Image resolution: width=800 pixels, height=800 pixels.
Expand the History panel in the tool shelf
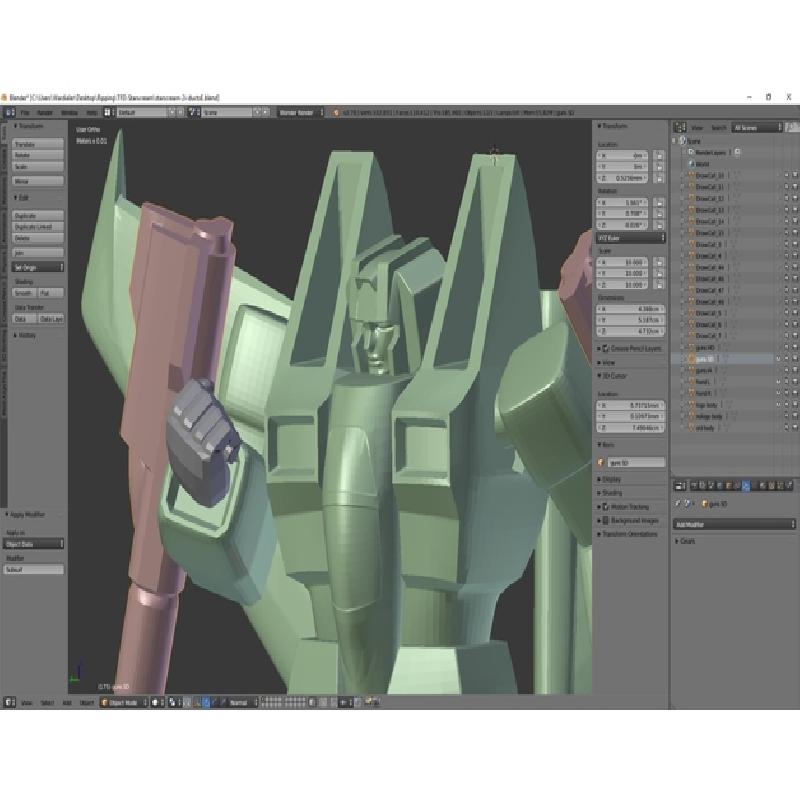(26, 335)
